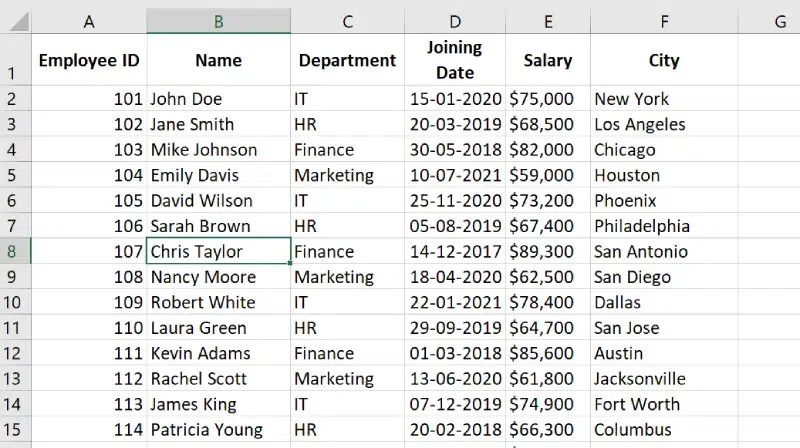
Task: Select row 8 header
Action: point(13,252)
